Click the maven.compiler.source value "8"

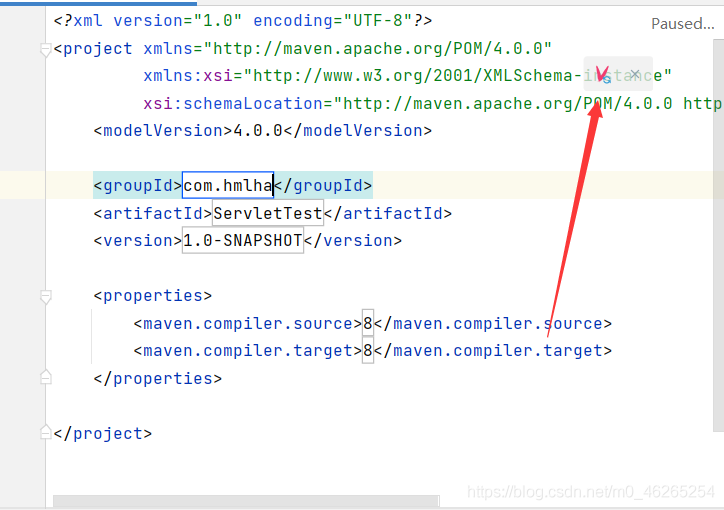point(368,324)
